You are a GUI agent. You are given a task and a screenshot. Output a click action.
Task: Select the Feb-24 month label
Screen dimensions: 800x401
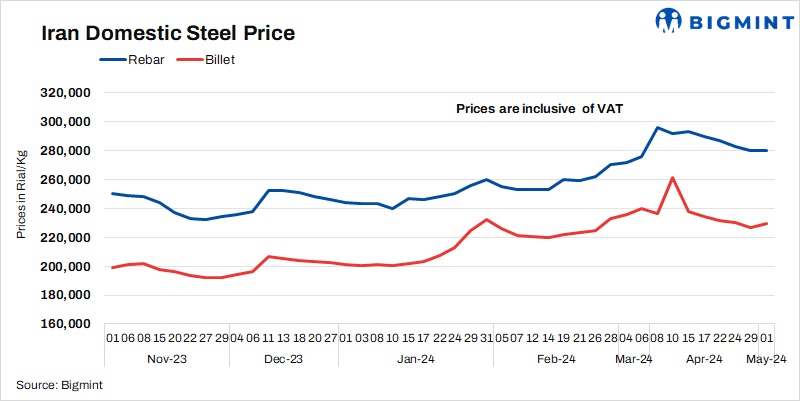(556, 359)
